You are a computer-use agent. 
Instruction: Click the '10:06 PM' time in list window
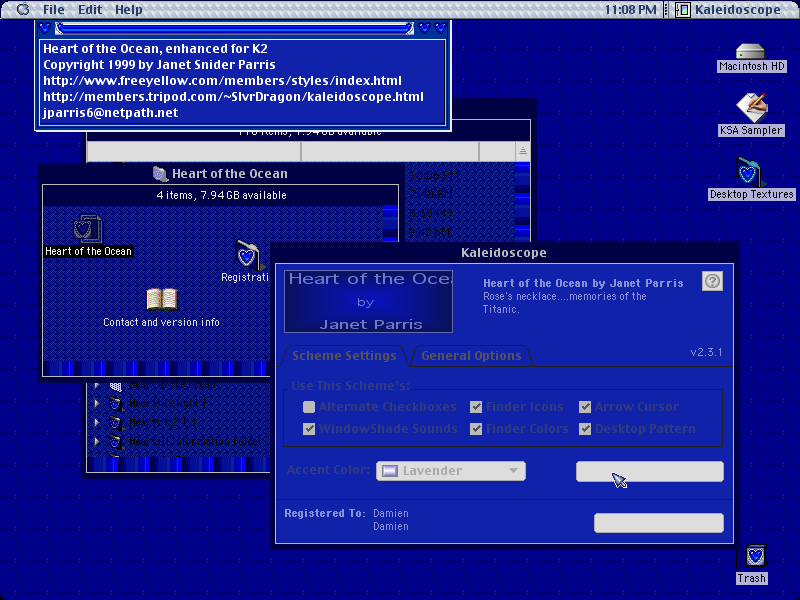click(x=434, y=176)
